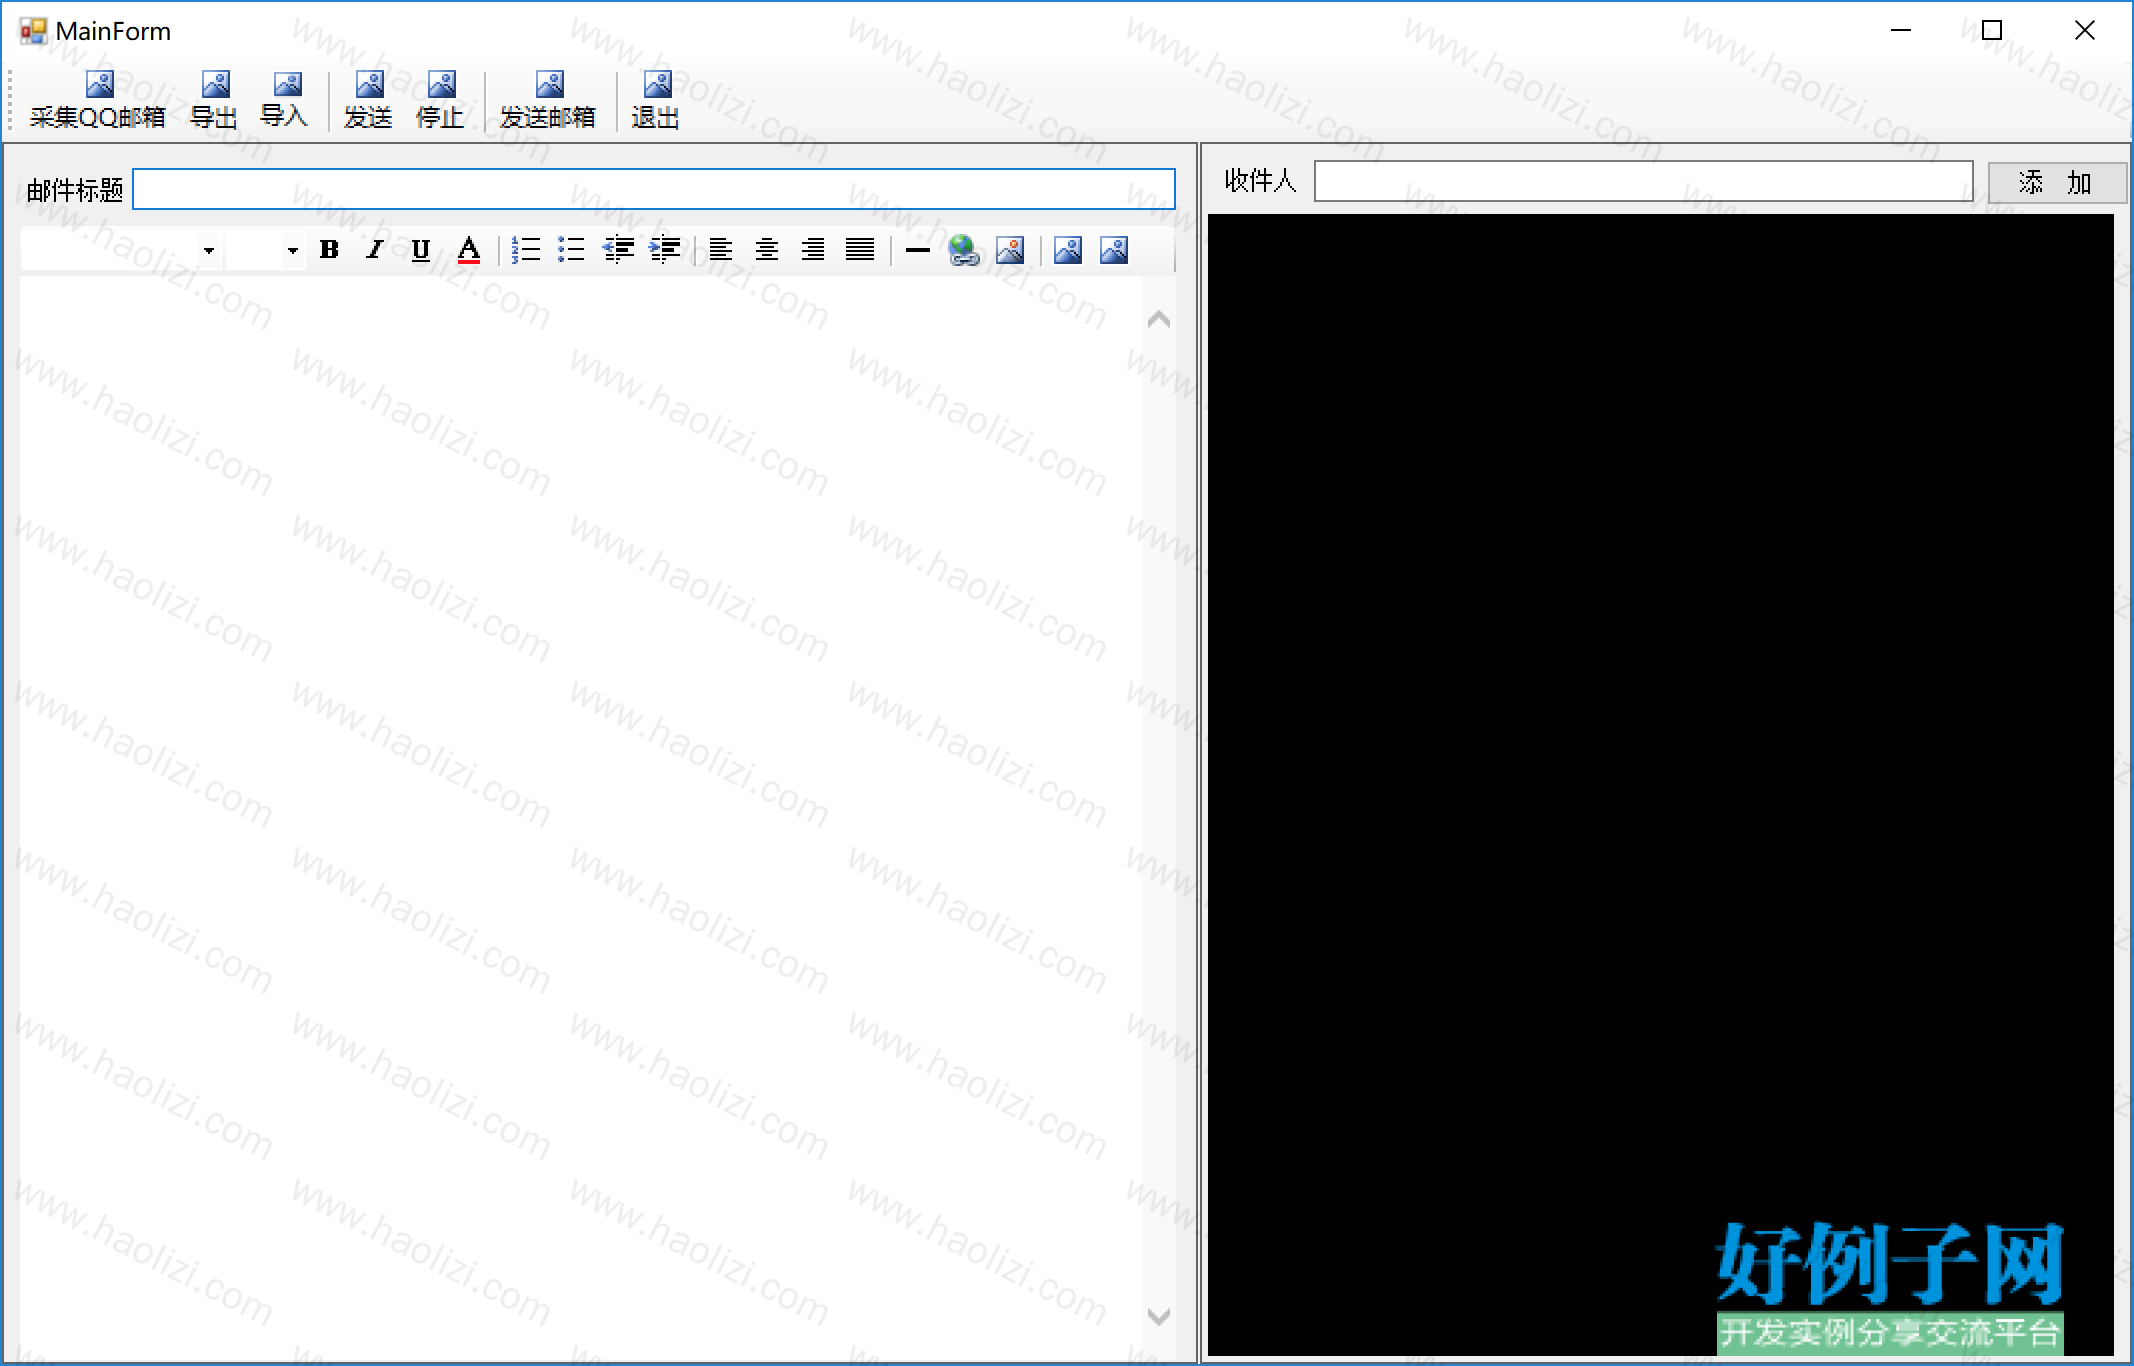Insert a numbered list

pyautogui.click(x=526, y=250)
